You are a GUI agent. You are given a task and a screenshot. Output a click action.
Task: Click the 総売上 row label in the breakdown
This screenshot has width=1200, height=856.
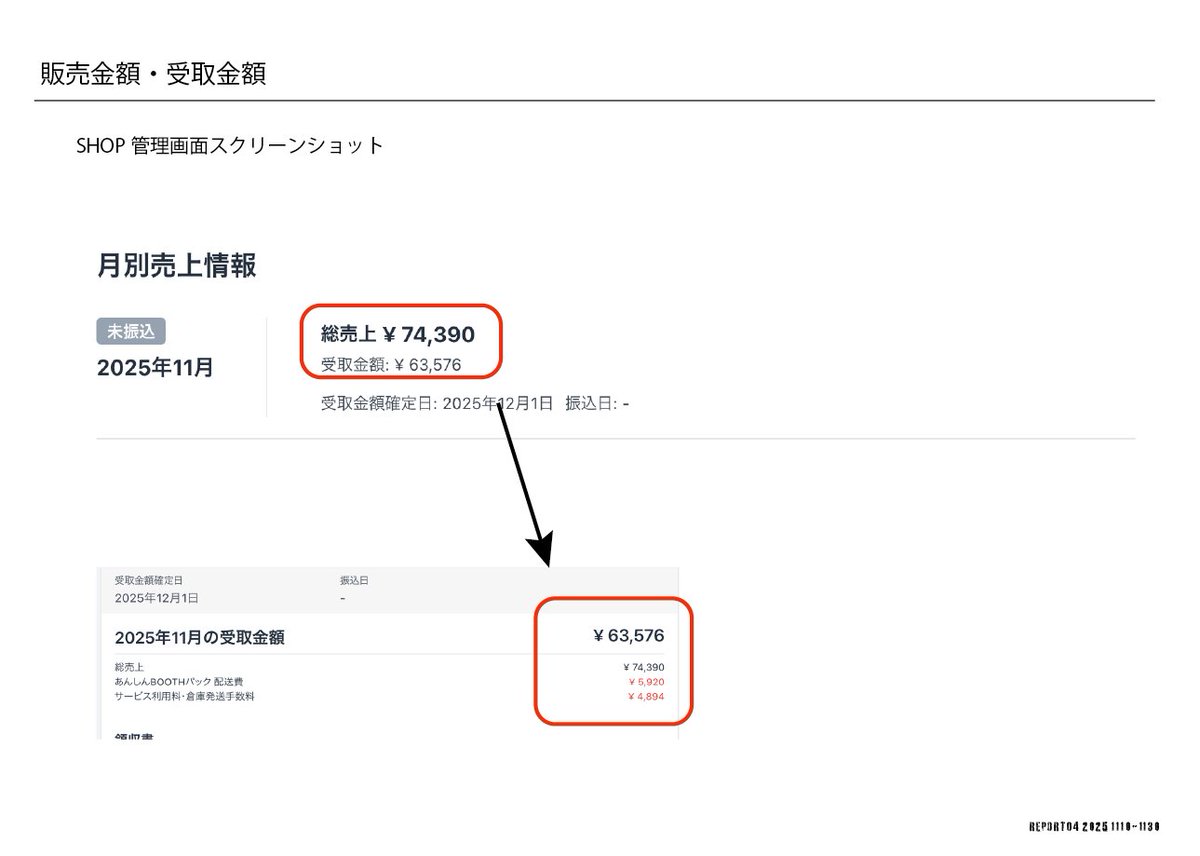click(x=130, y=667)
